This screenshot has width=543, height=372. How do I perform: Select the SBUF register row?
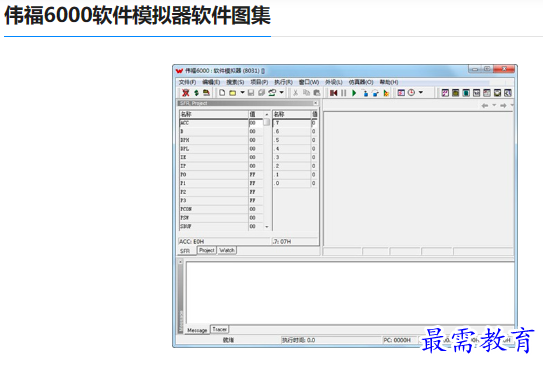click(221, 226)
